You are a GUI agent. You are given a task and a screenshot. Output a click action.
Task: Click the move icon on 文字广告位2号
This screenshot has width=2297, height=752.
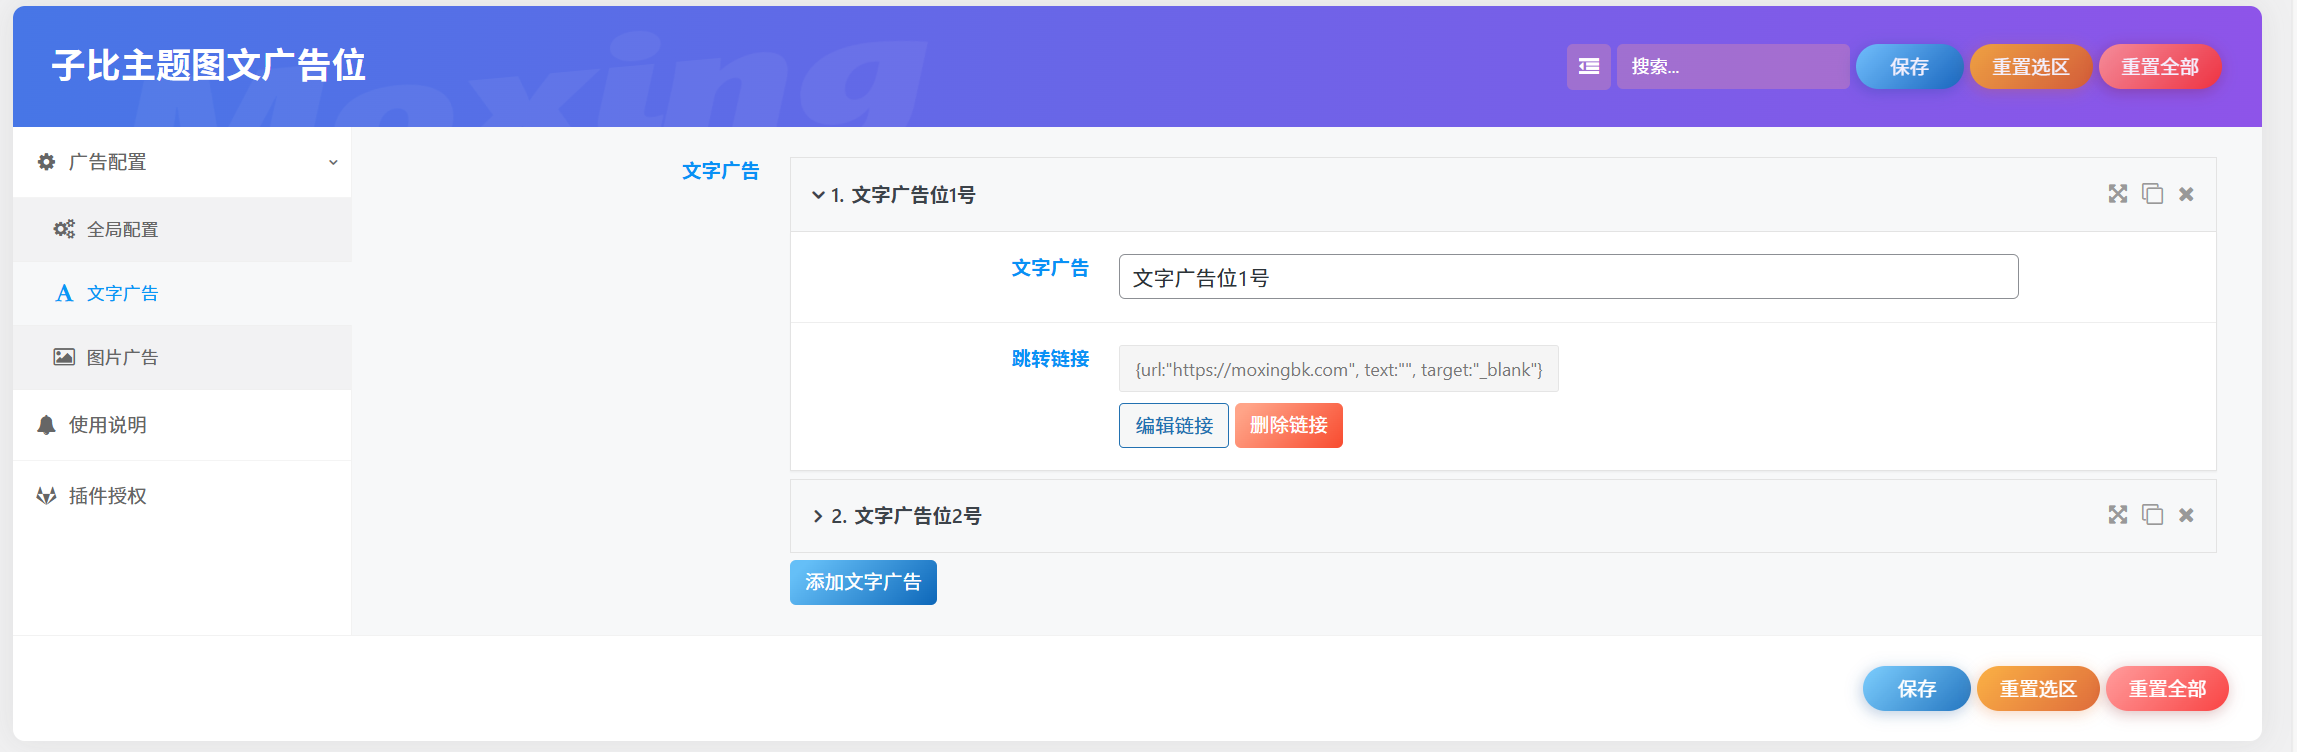2117,515
